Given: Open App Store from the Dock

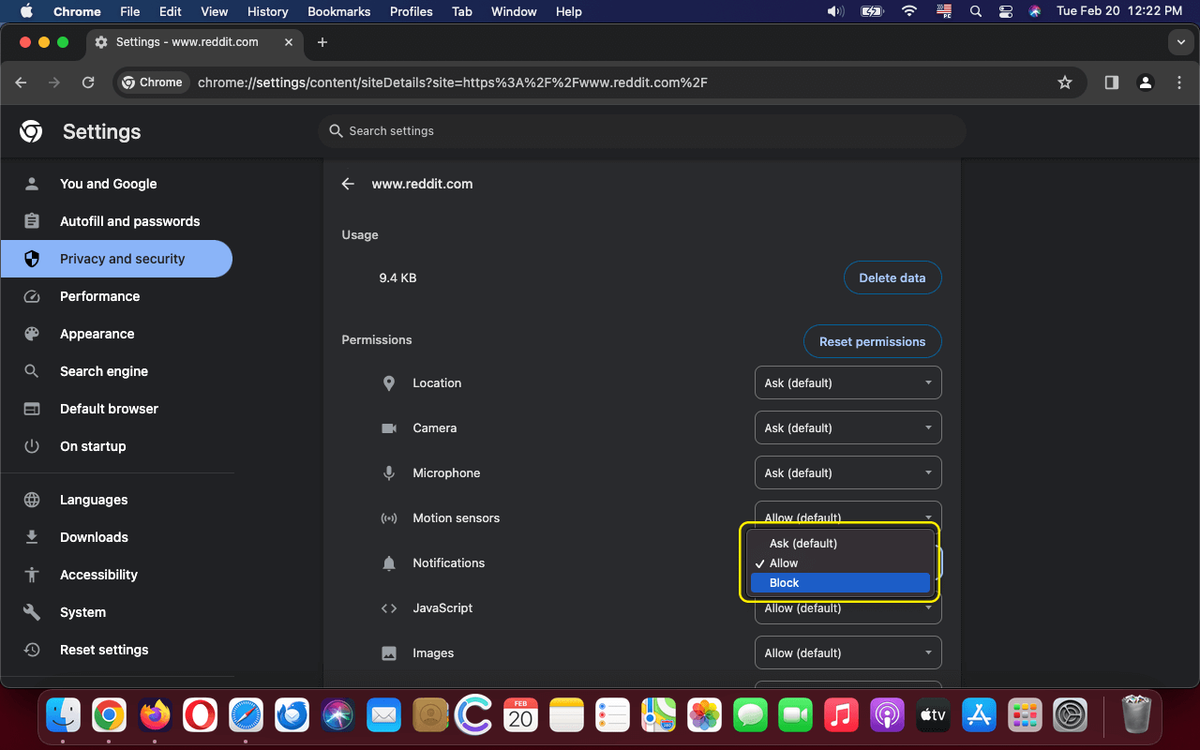Looking at the screenshot, I should (x=978, y=715).
